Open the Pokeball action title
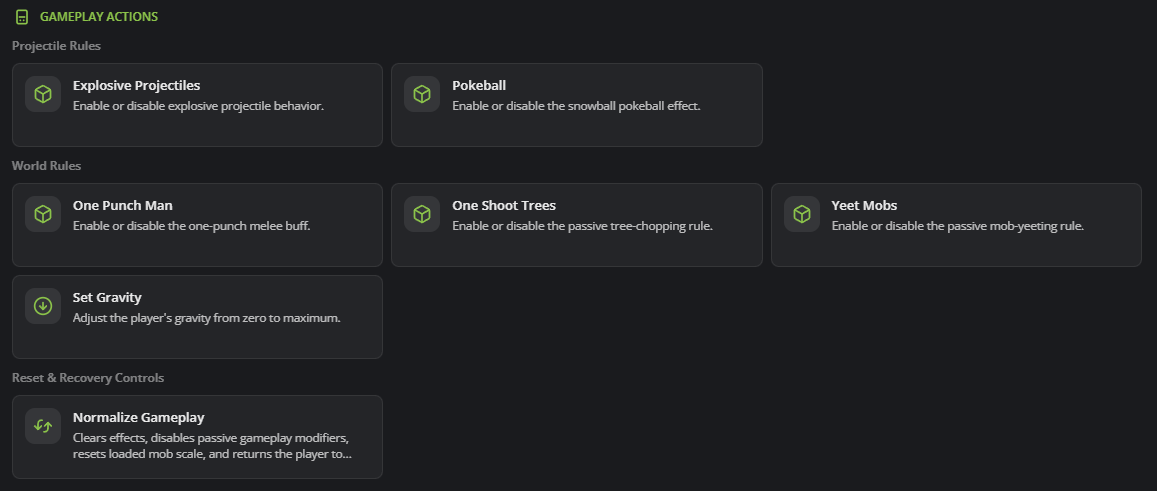The image size is (1157, 491). [479, 86]
